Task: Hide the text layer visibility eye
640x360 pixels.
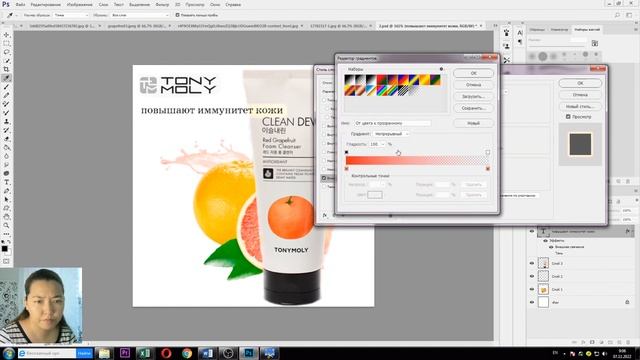Action: 532,231
